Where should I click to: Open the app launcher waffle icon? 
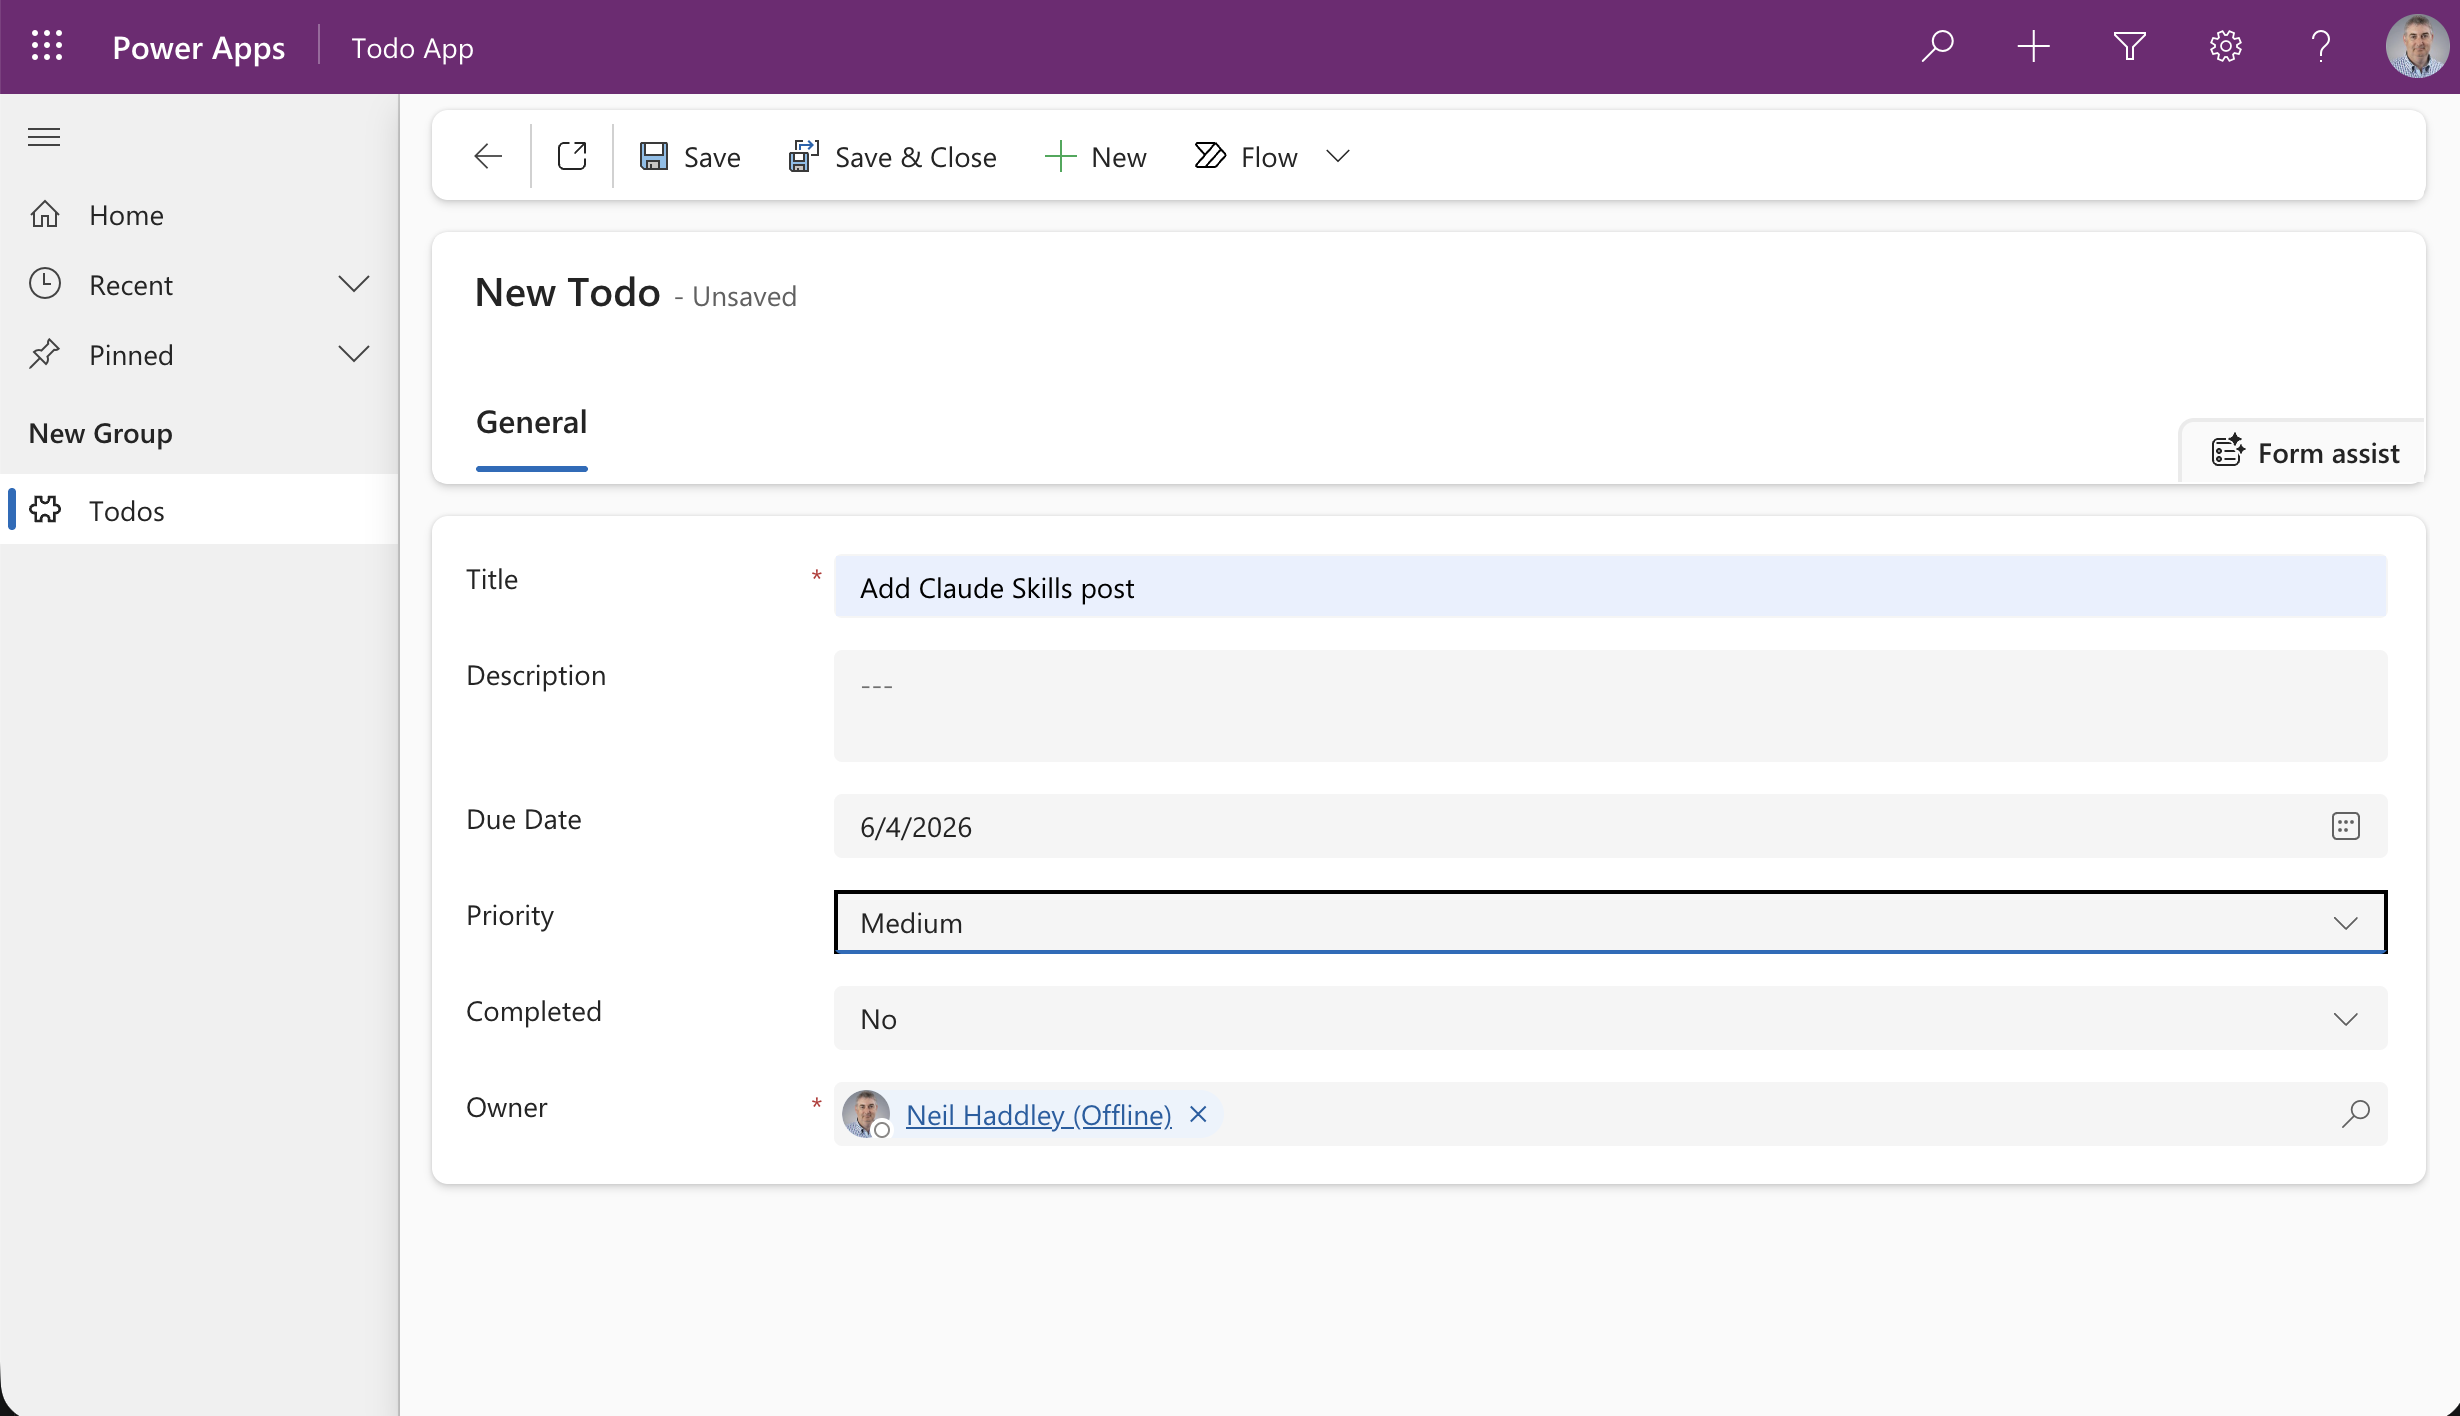(x=47, y=46)
